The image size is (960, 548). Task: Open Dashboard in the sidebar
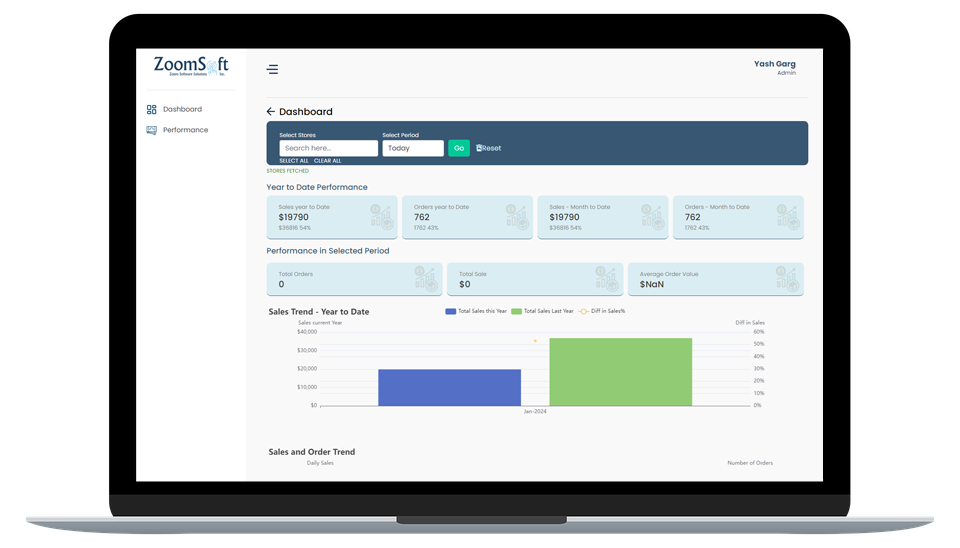click(x=182, y=110)
